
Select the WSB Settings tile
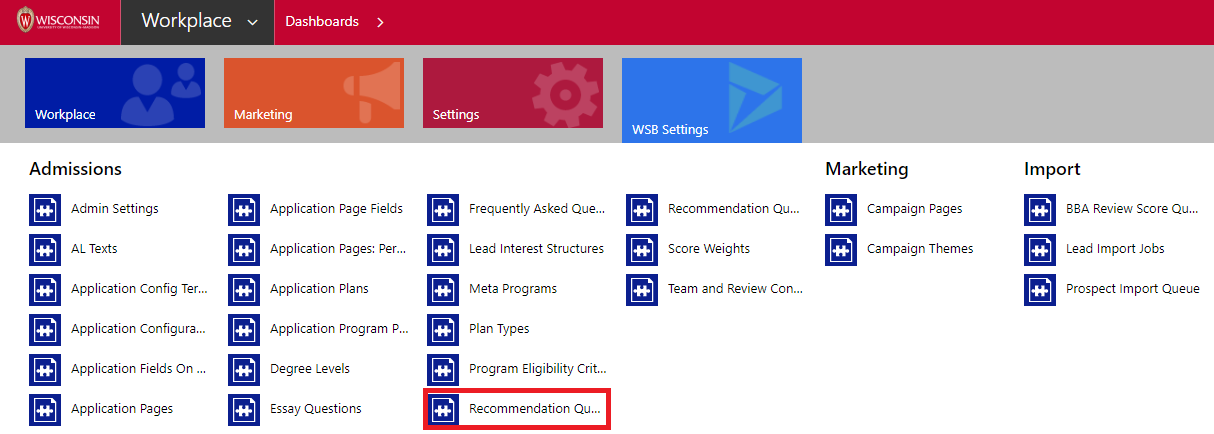click(711, 100)
